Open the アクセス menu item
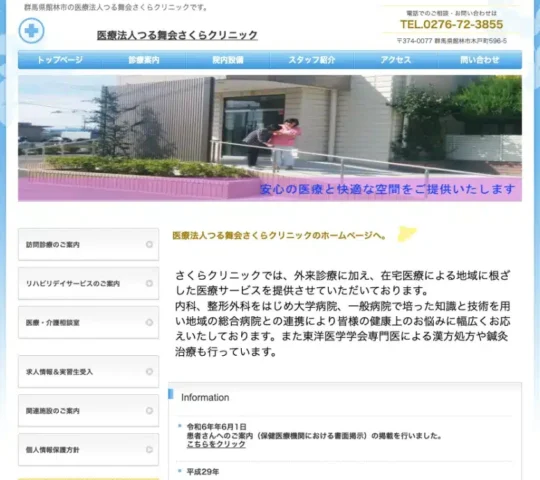This screenshot has width=540, height=480. coord(396,60)
